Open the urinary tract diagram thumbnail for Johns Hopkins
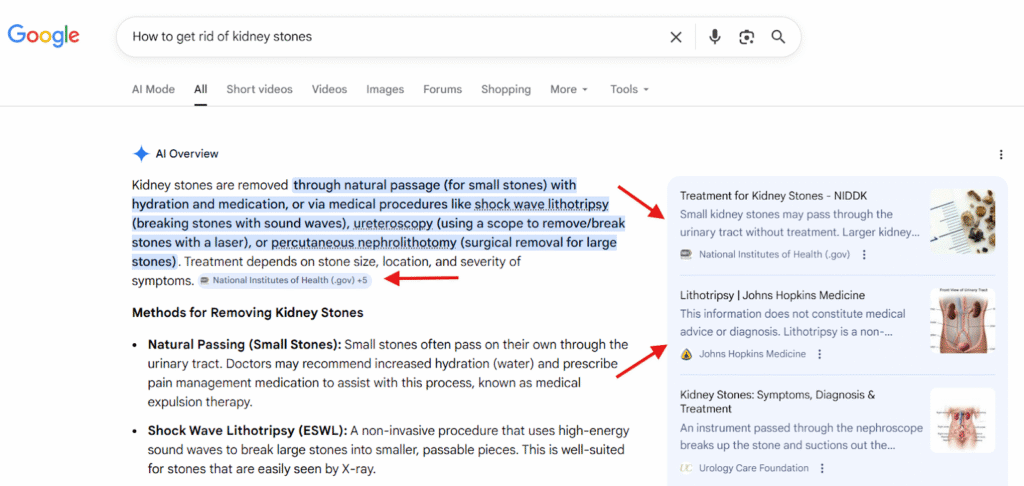 point(963,321)
